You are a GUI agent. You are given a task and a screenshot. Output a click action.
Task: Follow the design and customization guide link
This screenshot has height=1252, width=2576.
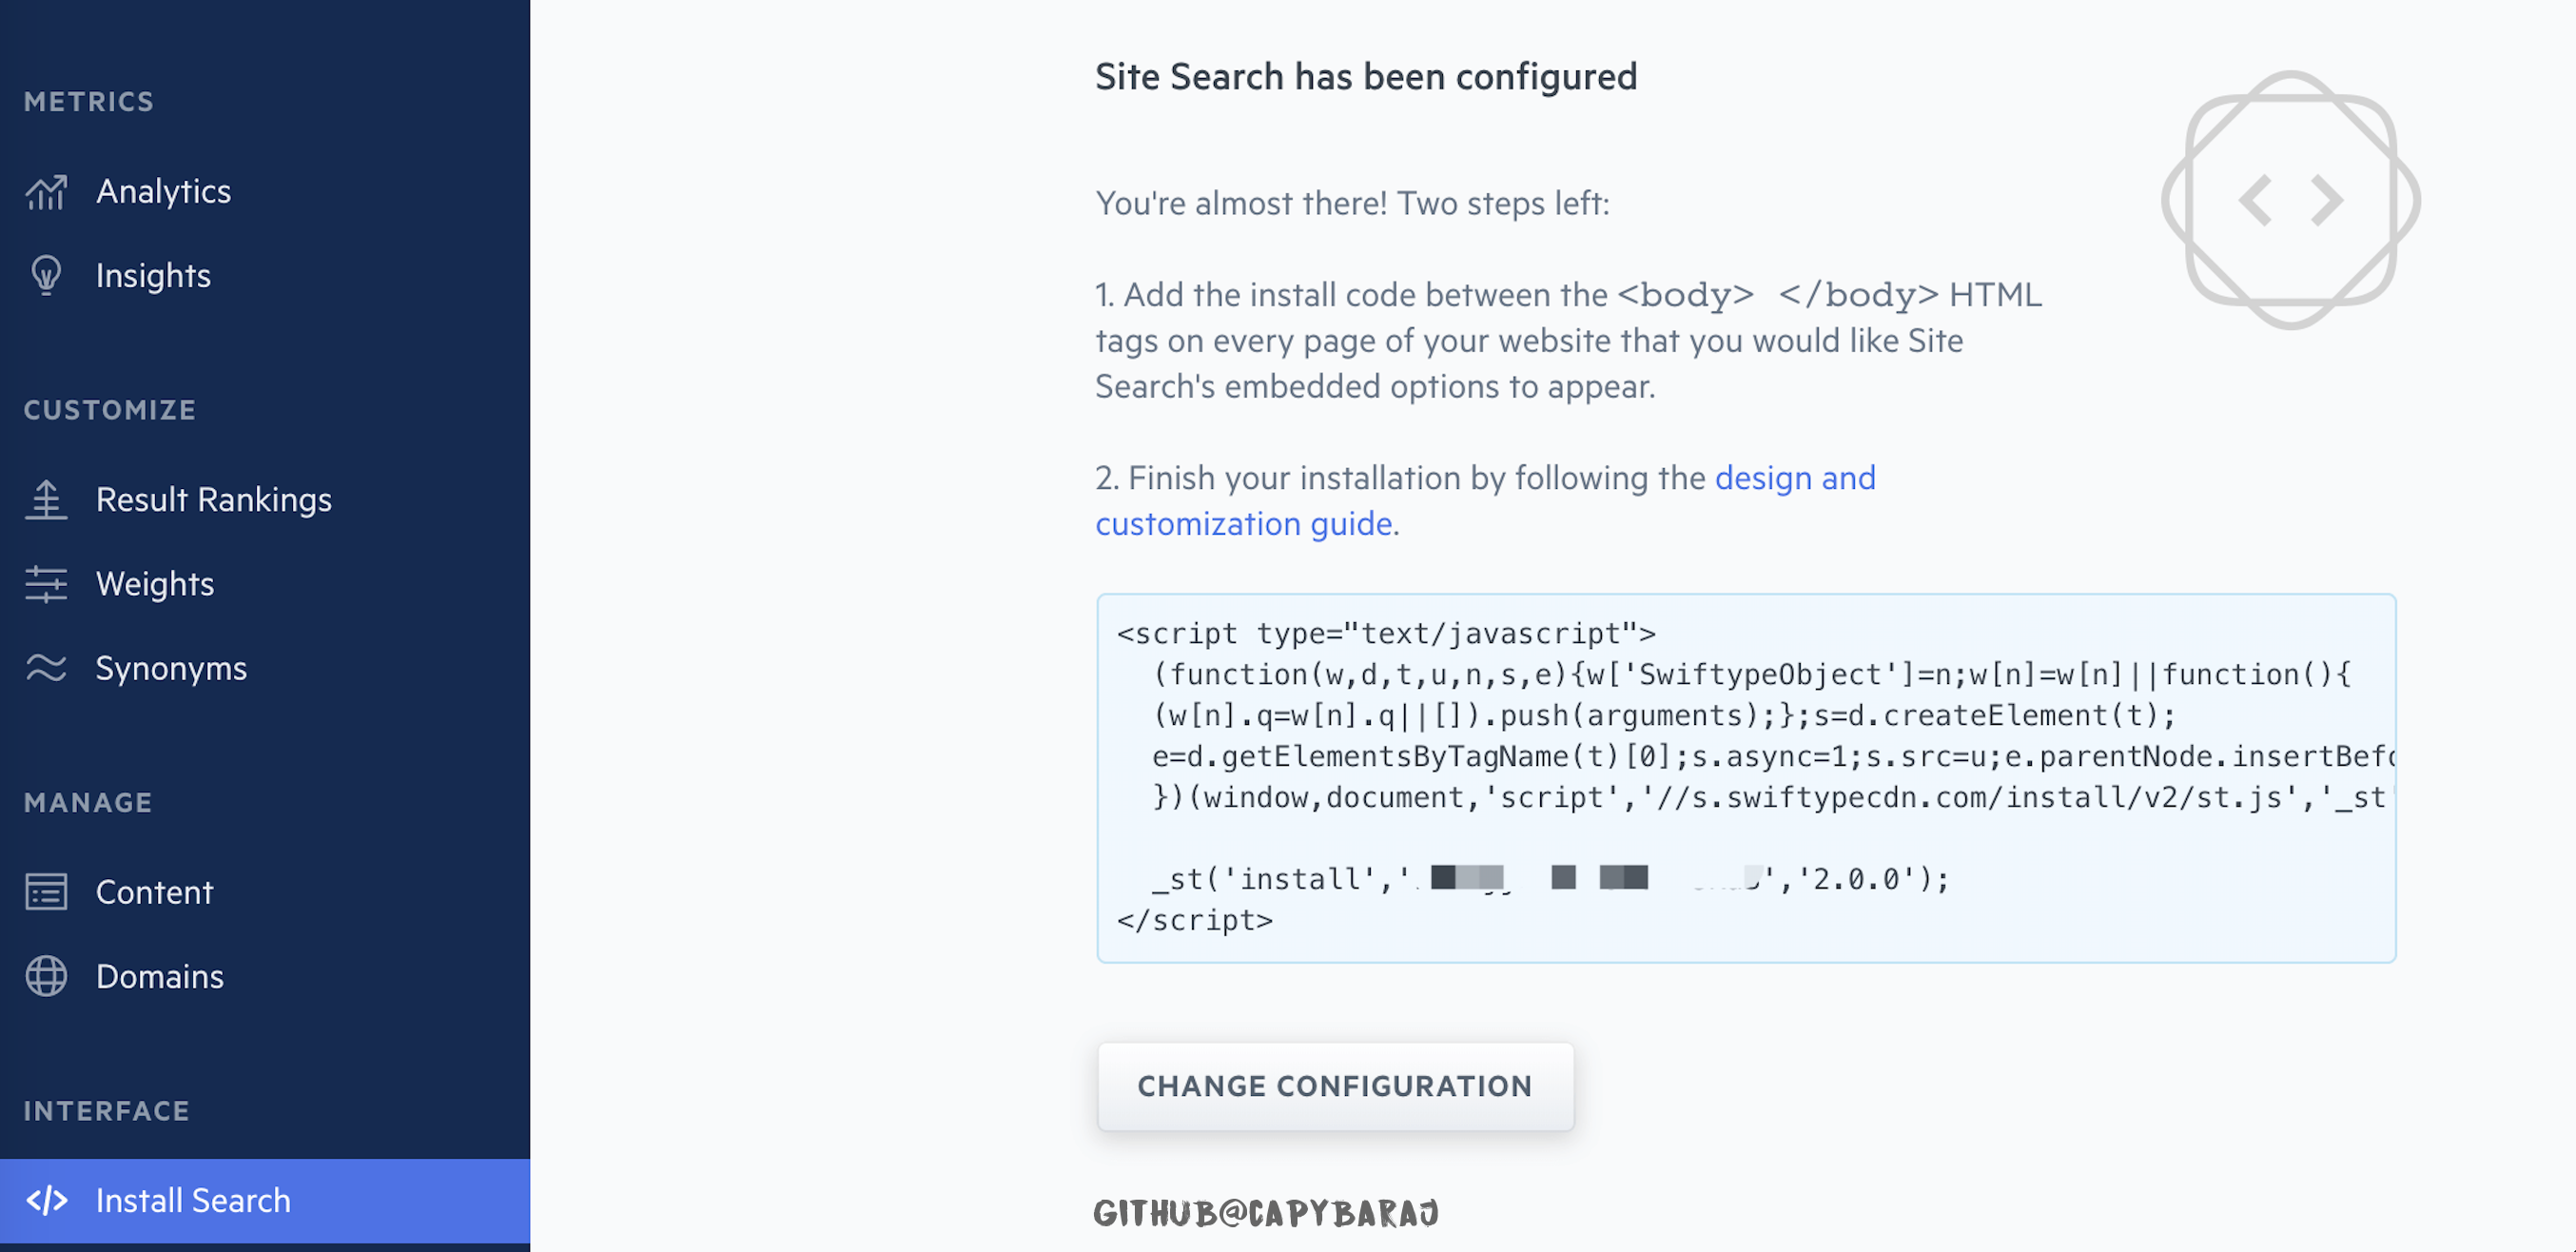(1794, 478)
